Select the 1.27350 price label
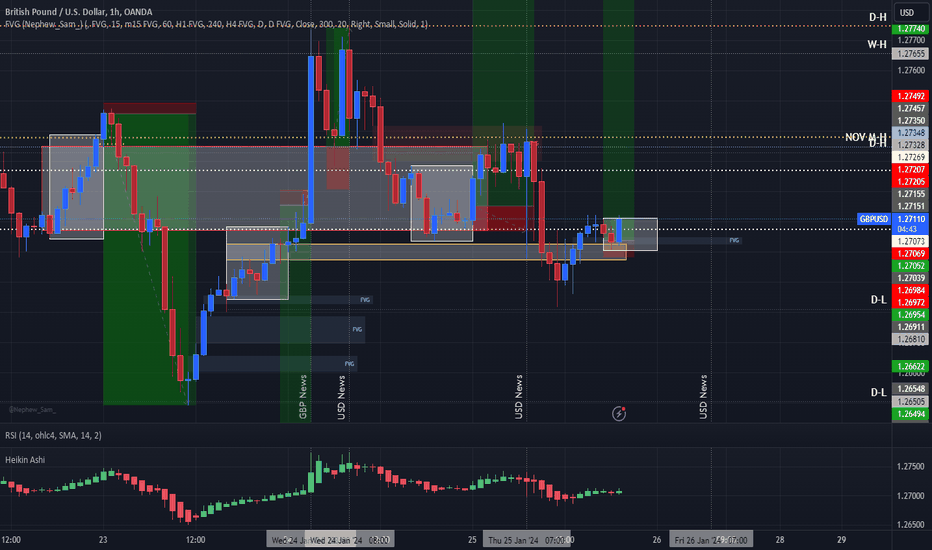Viewport: 932px width, 550px height. [x=911, y=120]
